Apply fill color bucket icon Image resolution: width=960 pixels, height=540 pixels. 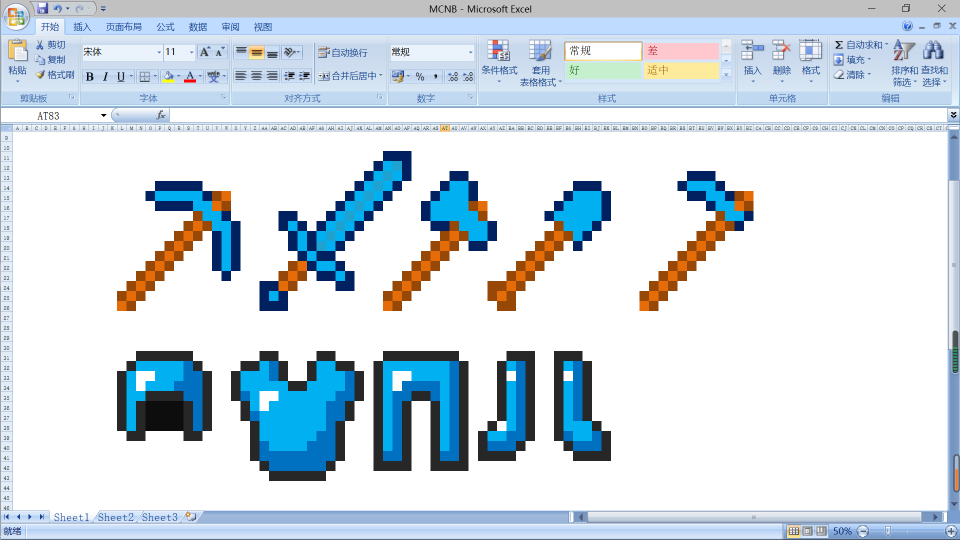click(168, 77)
